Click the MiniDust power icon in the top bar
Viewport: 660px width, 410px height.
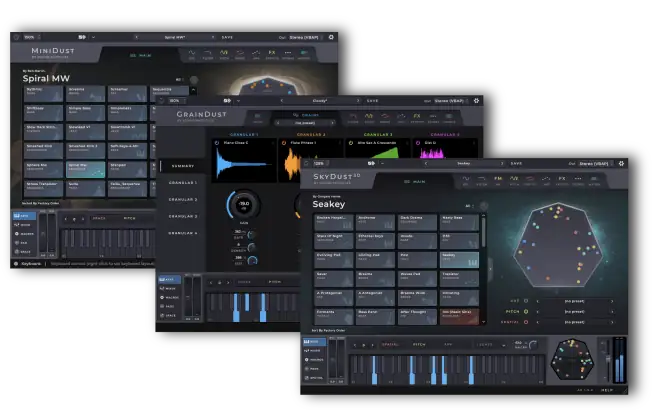(x=16, y=37)
